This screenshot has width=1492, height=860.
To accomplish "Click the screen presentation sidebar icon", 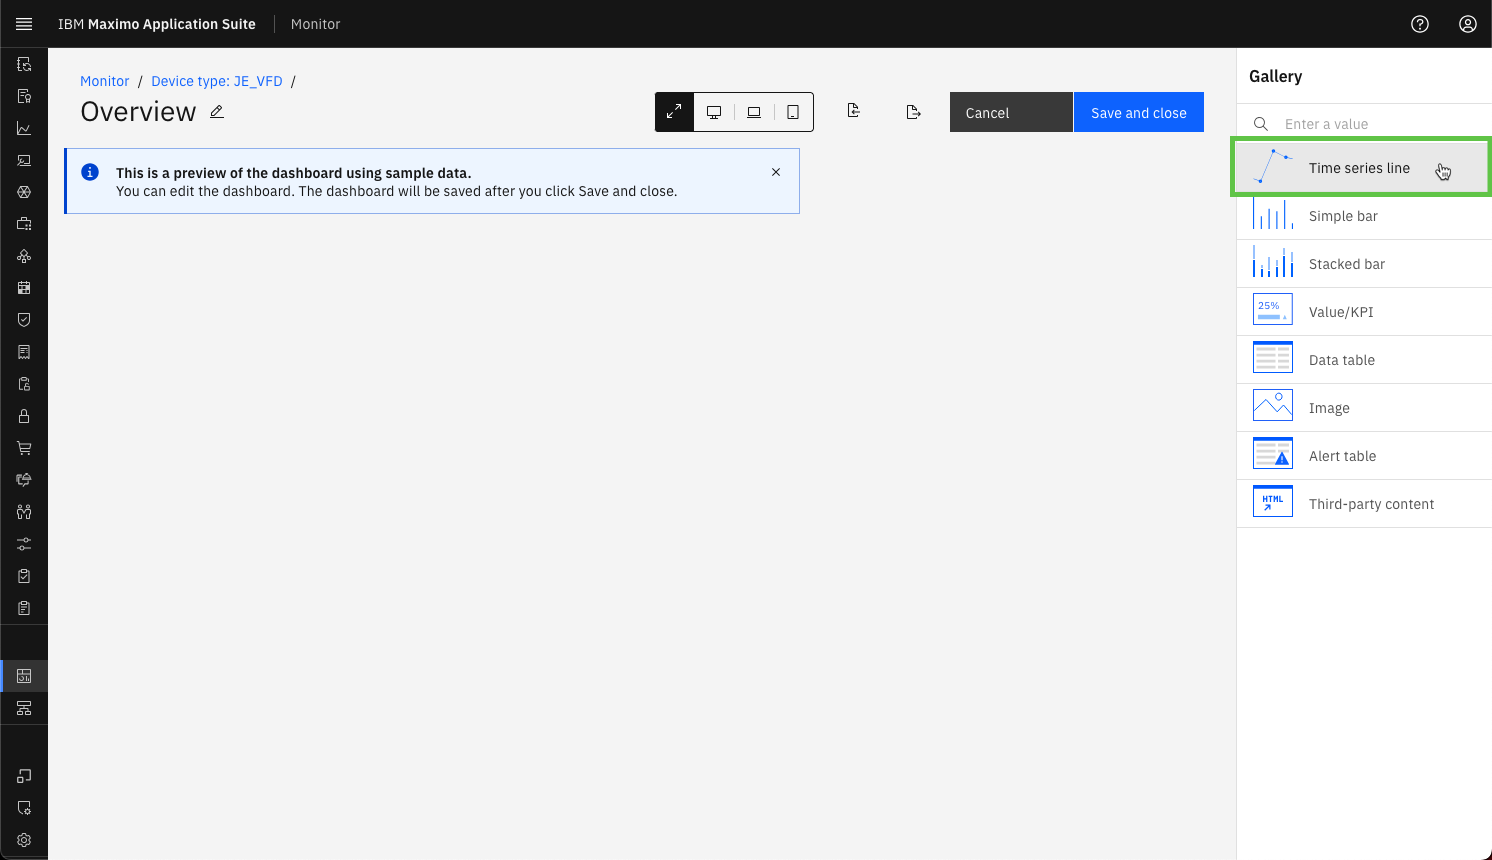I will click(24, 160).
